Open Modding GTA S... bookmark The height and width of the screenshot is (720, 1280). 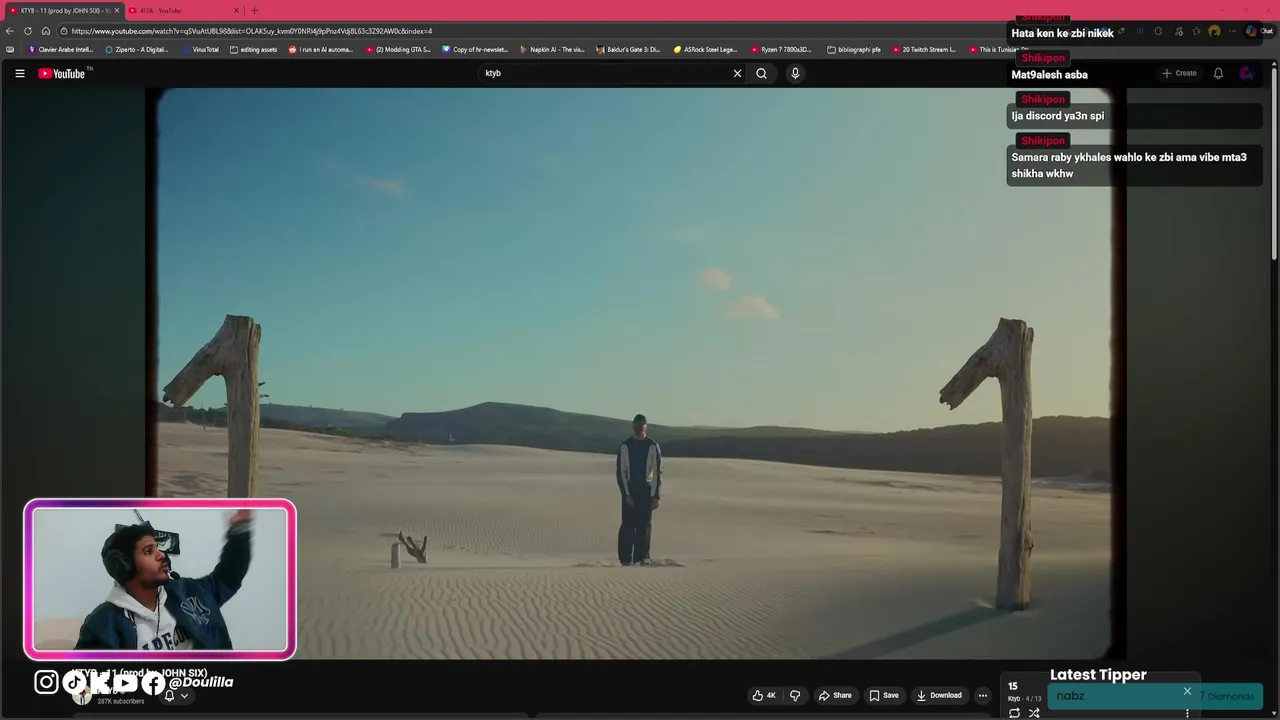tap(398, 49)
